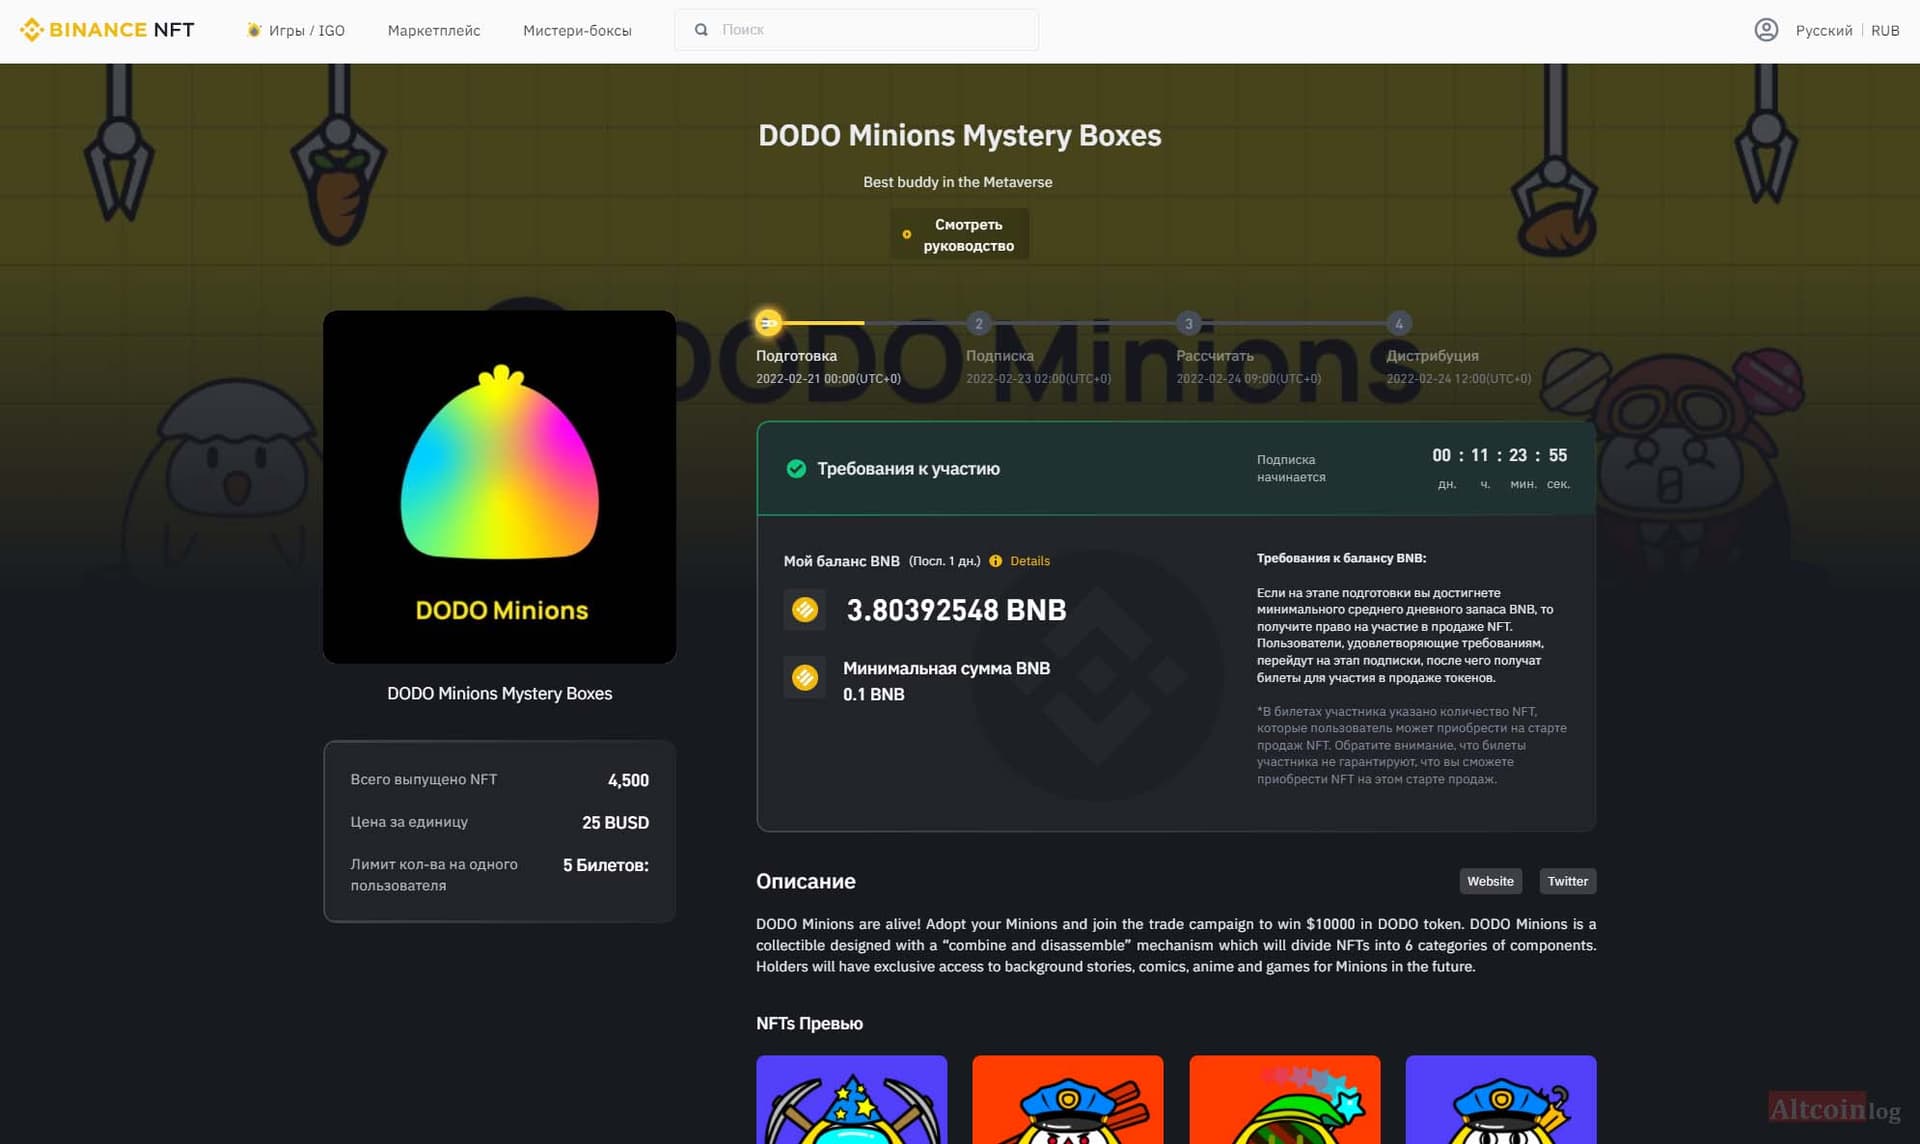Open the Маркетплейс menu item
Viewport: 1920px width, 1144px height.
click(x=434, y=30)
